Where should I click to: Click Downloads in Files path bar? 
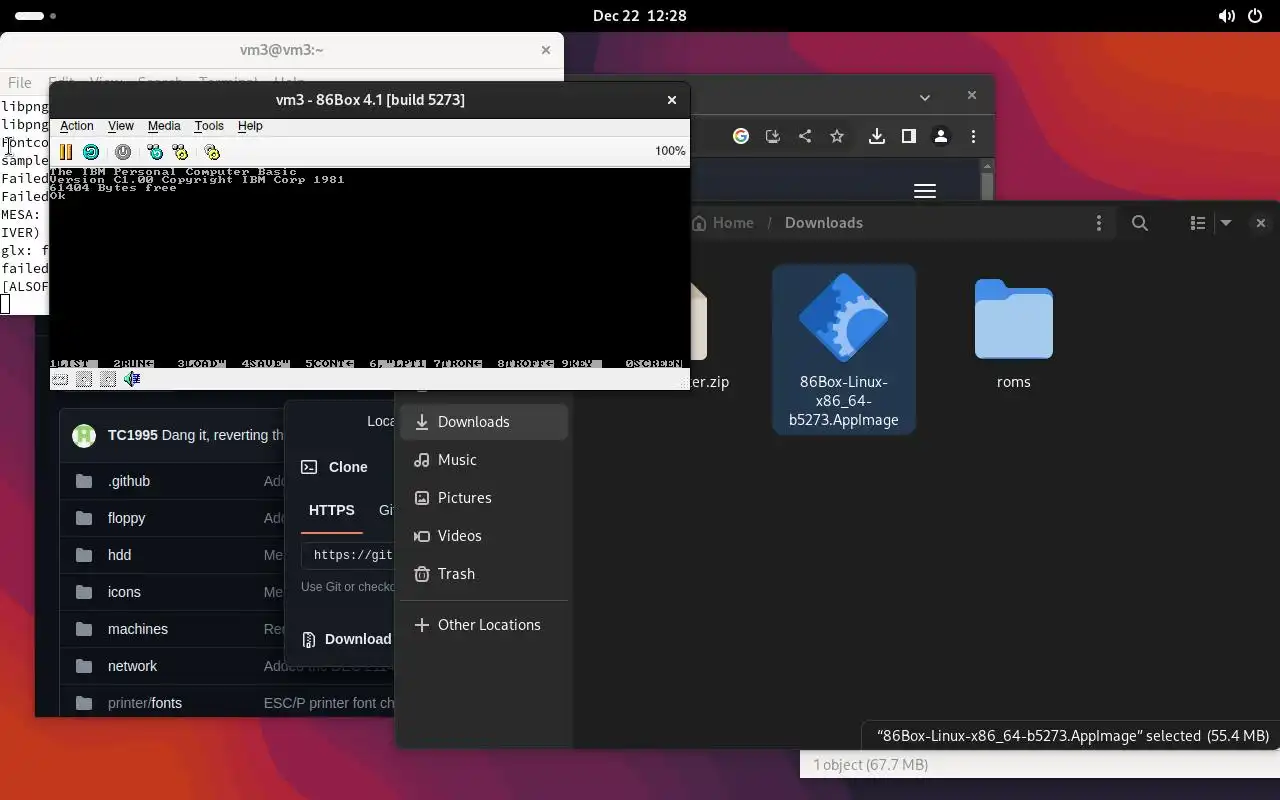[824, 223]
